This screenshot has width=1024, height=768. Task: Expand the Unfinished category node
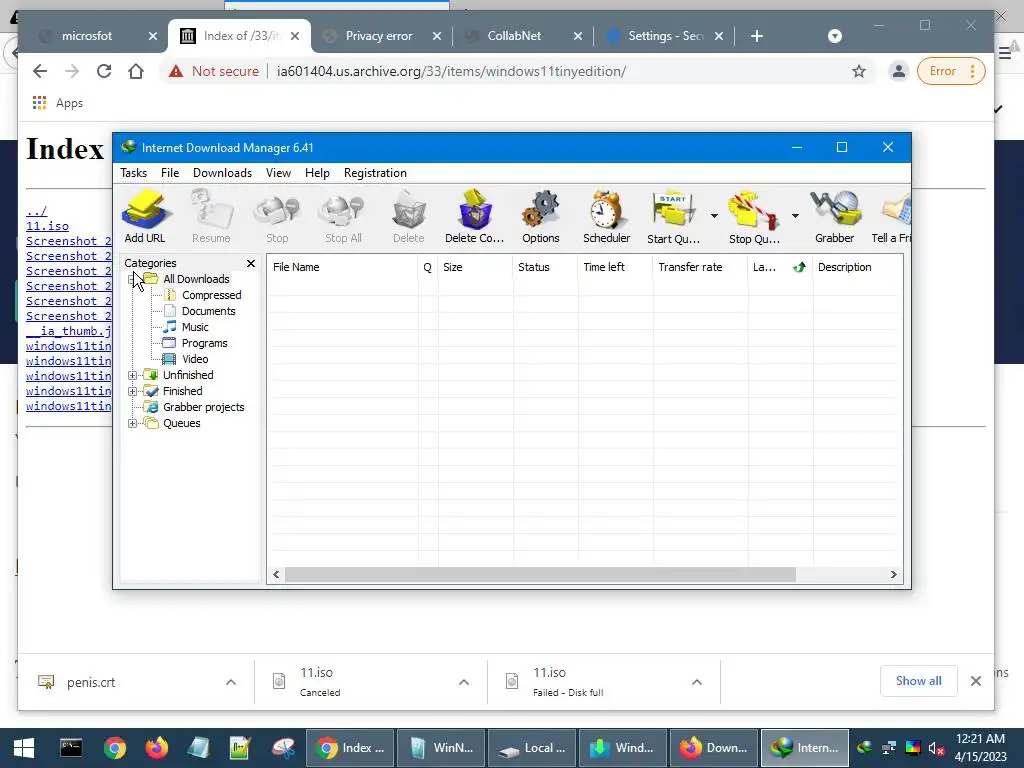pos(133,376)
